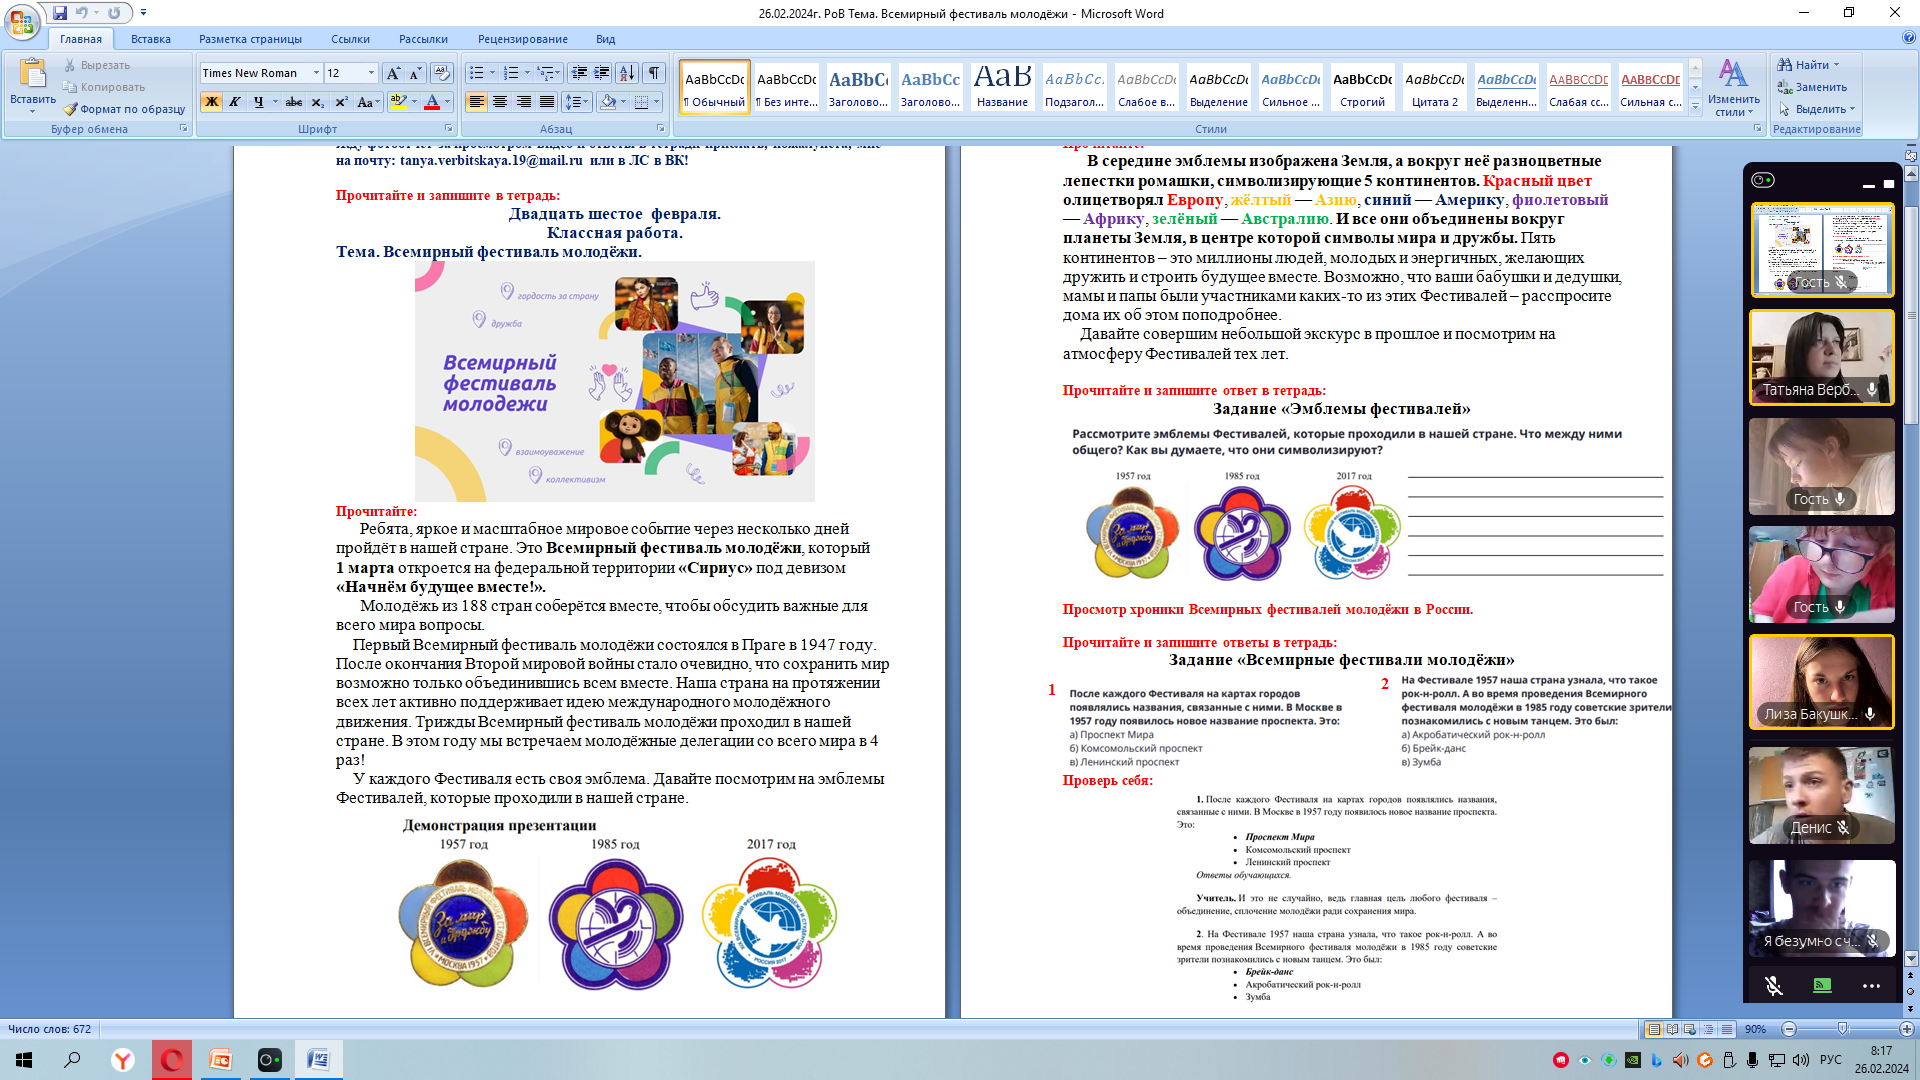The width and height of the screenshot is (1920, 1080).
Task: Open line spacing dropdown
Action: click(x=577, y=102)
